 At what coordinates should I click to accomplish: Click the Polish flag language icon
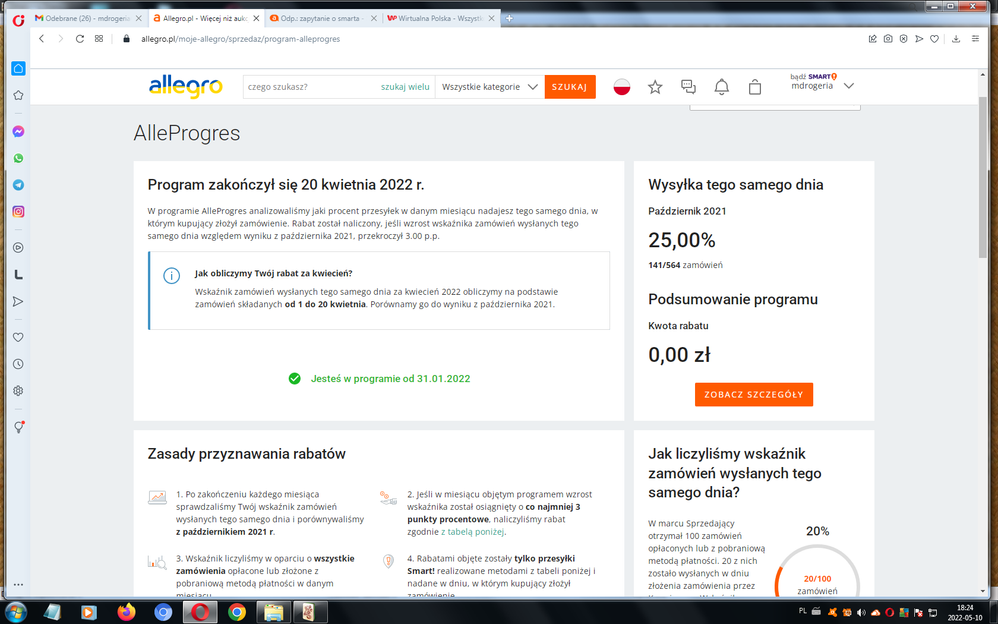[x=622, y=87]
